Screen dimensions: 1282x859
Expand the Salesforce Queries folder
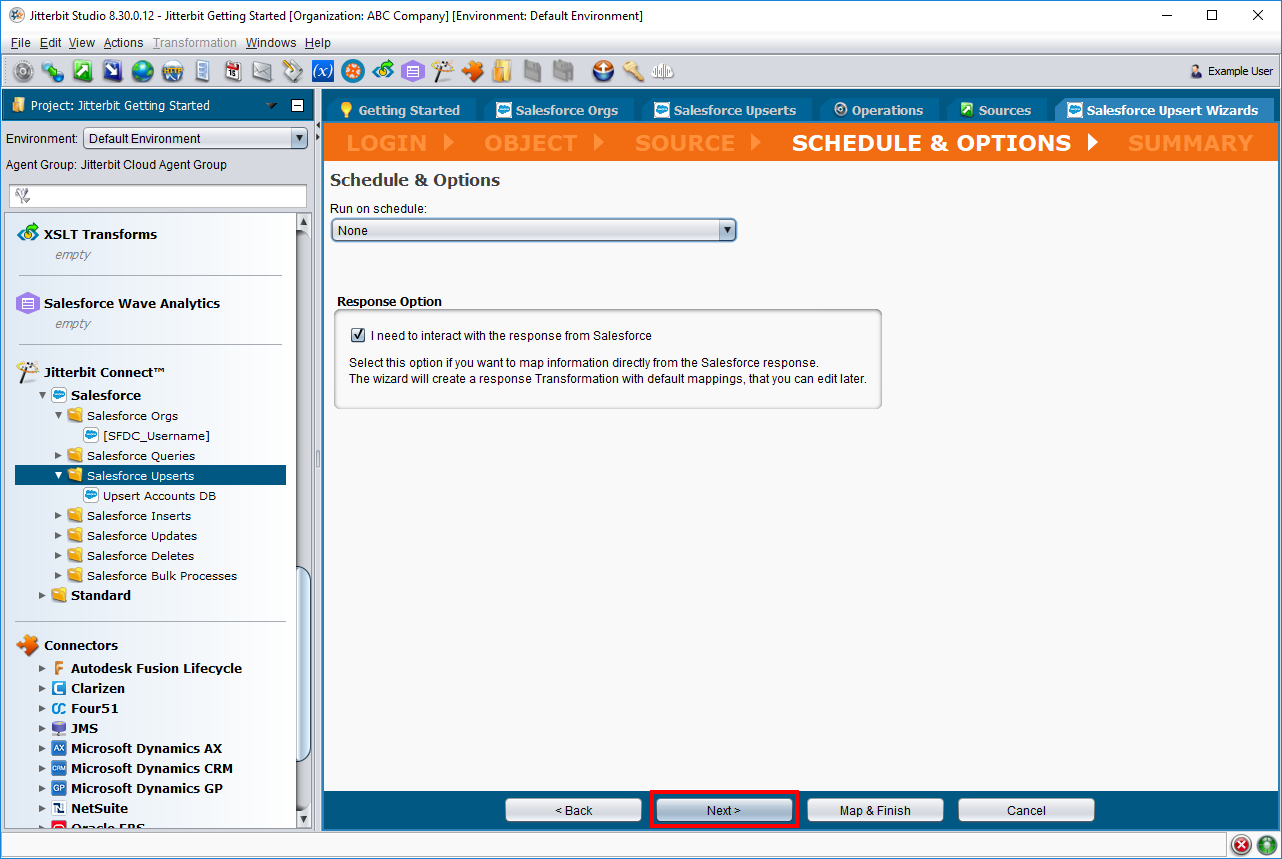click(59, 456)
